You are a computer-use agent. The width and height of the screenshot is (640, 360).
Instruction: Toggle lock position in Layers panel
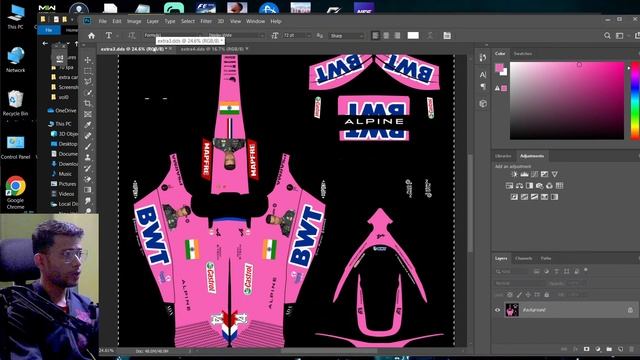[528, 294]
